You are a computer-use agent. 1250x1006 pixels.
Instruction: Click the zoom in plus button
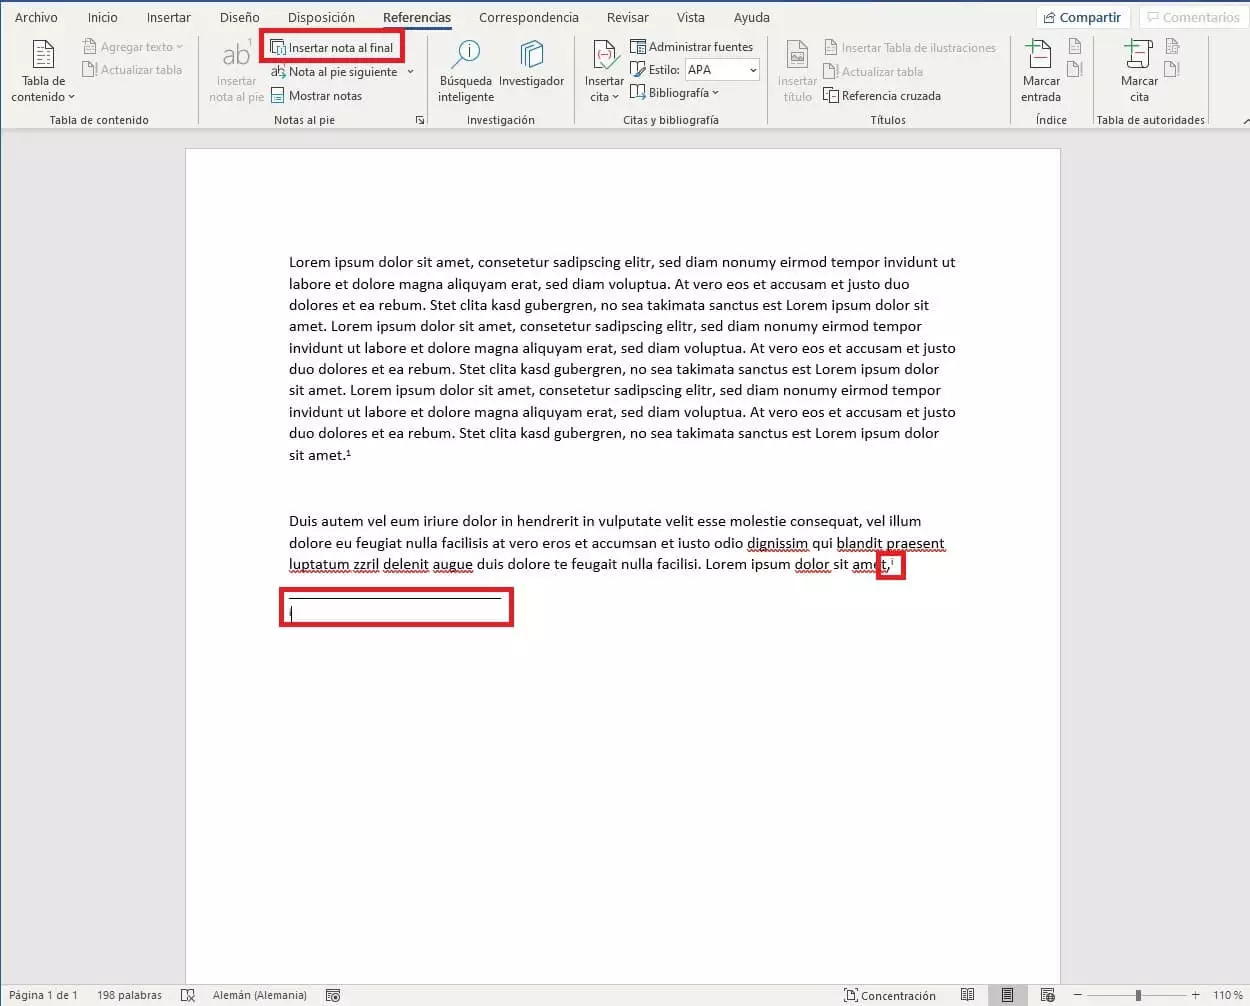[1195, 995]
